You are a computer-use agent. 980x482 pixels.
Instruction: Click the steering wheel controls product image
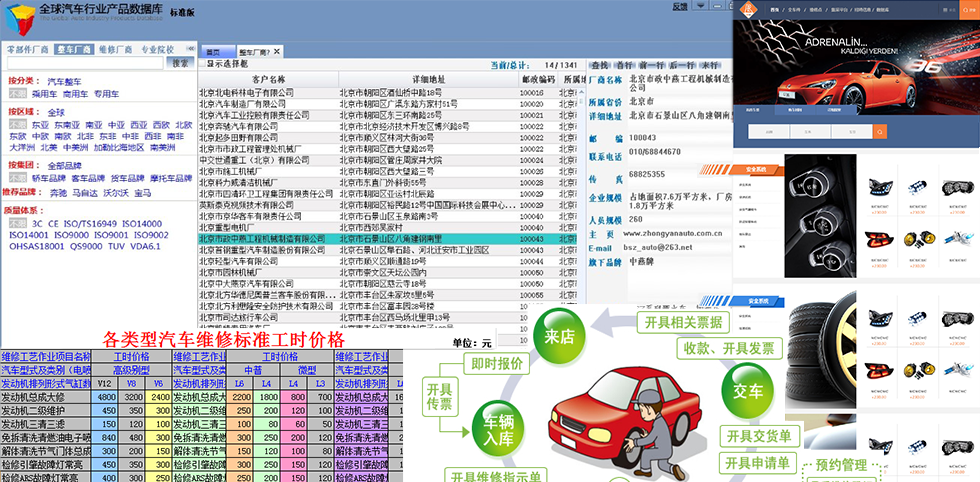820,216
